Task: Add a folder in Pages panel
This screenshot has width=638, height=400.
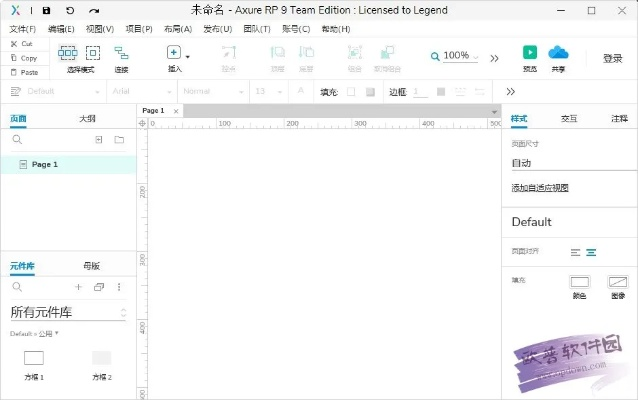Action: (119, 140)
